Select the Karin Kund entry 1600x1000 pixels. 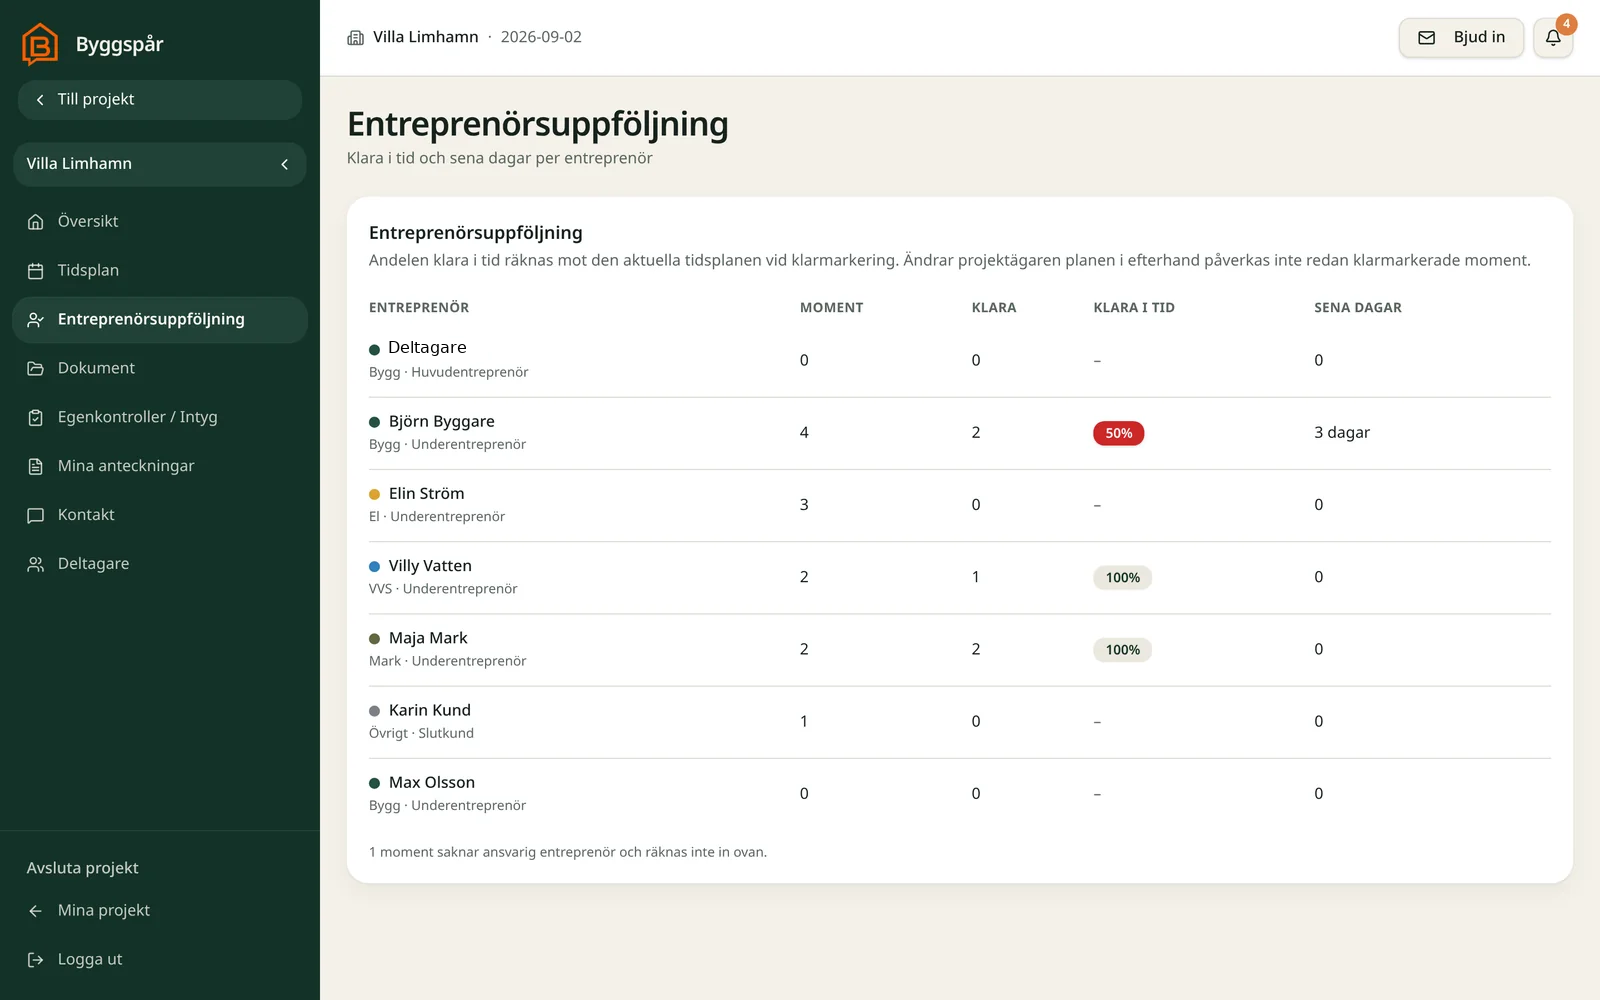[x=430, y=711]
